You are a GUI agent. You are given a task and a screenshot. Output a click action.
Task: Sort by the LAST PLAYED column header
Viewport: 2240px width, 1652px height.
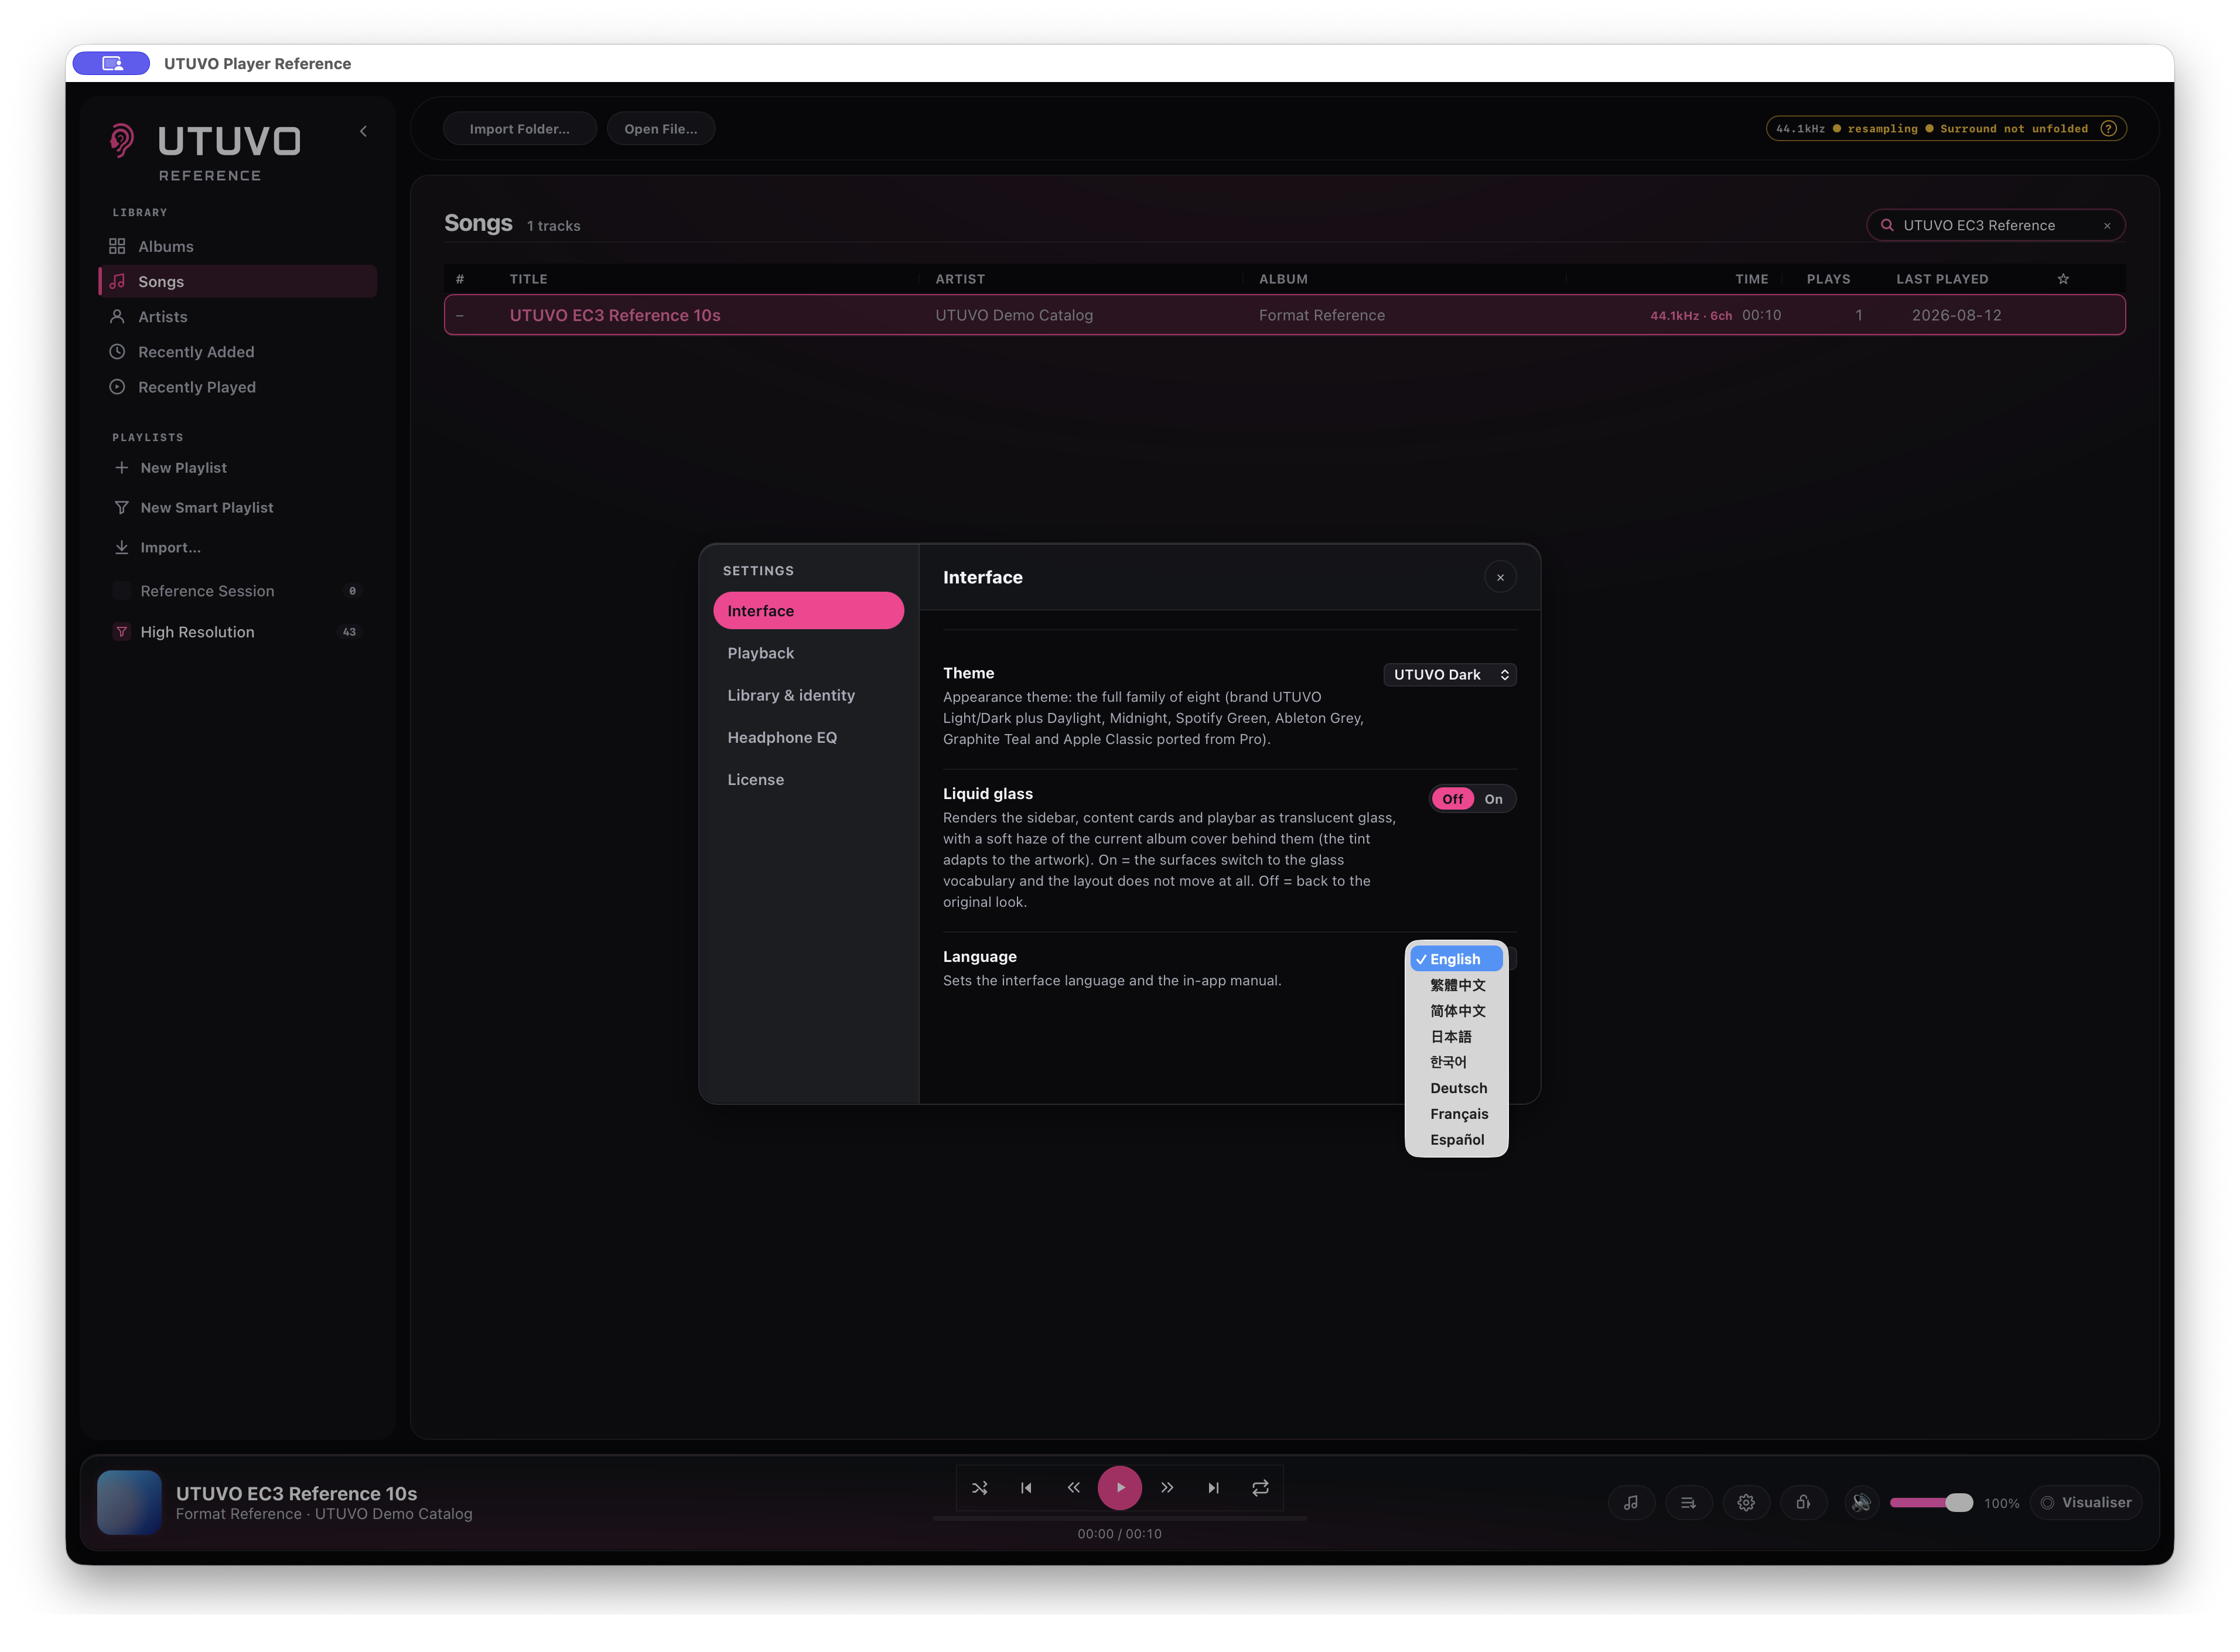(x=1942, y=279)
